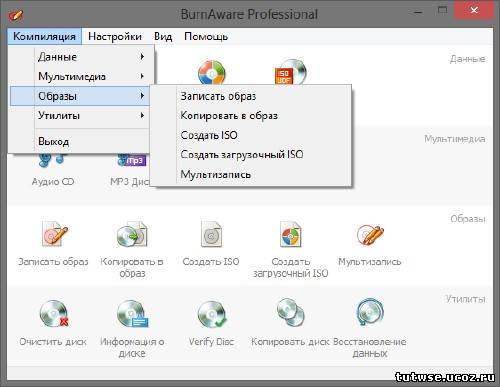Open the Помощь menu
Viewport: 500px width, 387px height.
[206, 36]
